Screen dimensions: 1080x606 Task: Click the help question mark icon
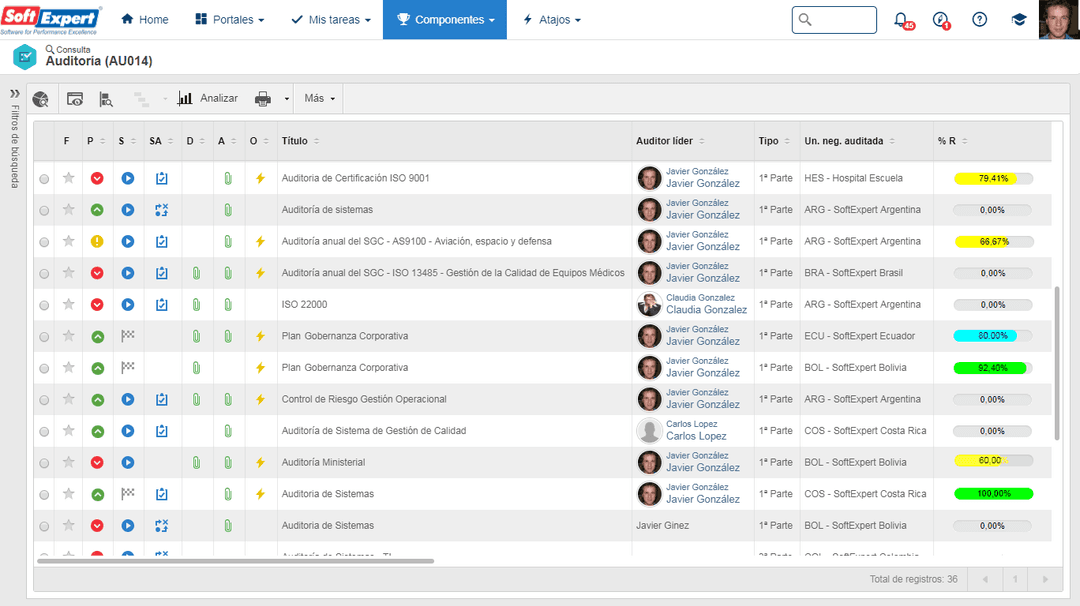979,20
